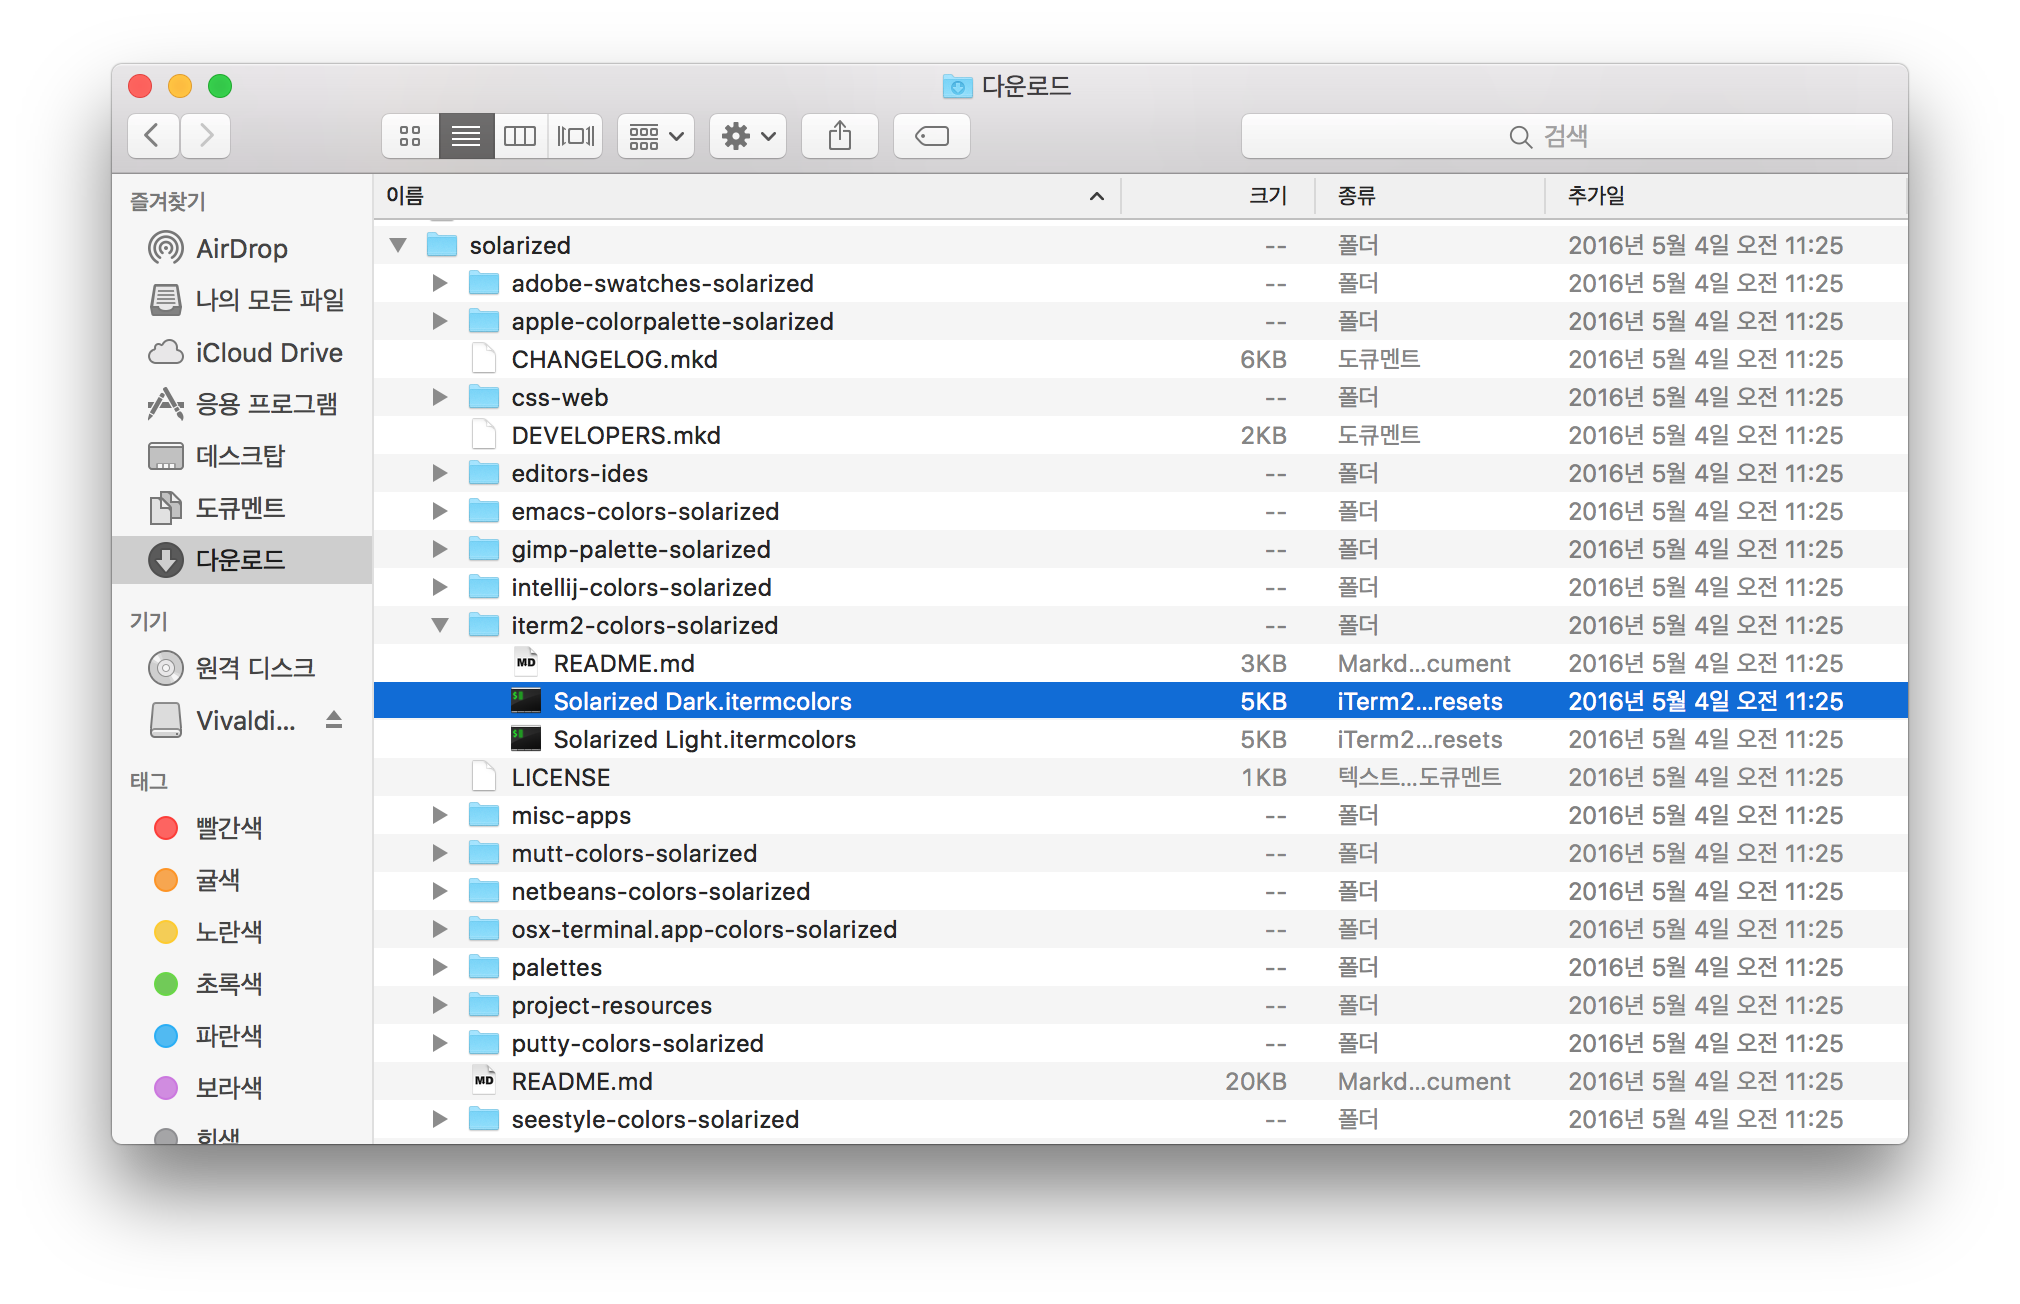Open the arrange-by grouping dropdown

pyautogui.click(x=656, y=136)
